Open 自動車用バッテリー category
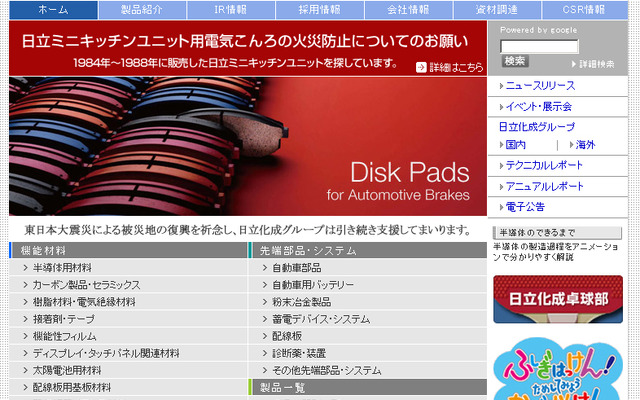Screen dimensions: 640x400 pyautogui.click(x=313, y=285)
